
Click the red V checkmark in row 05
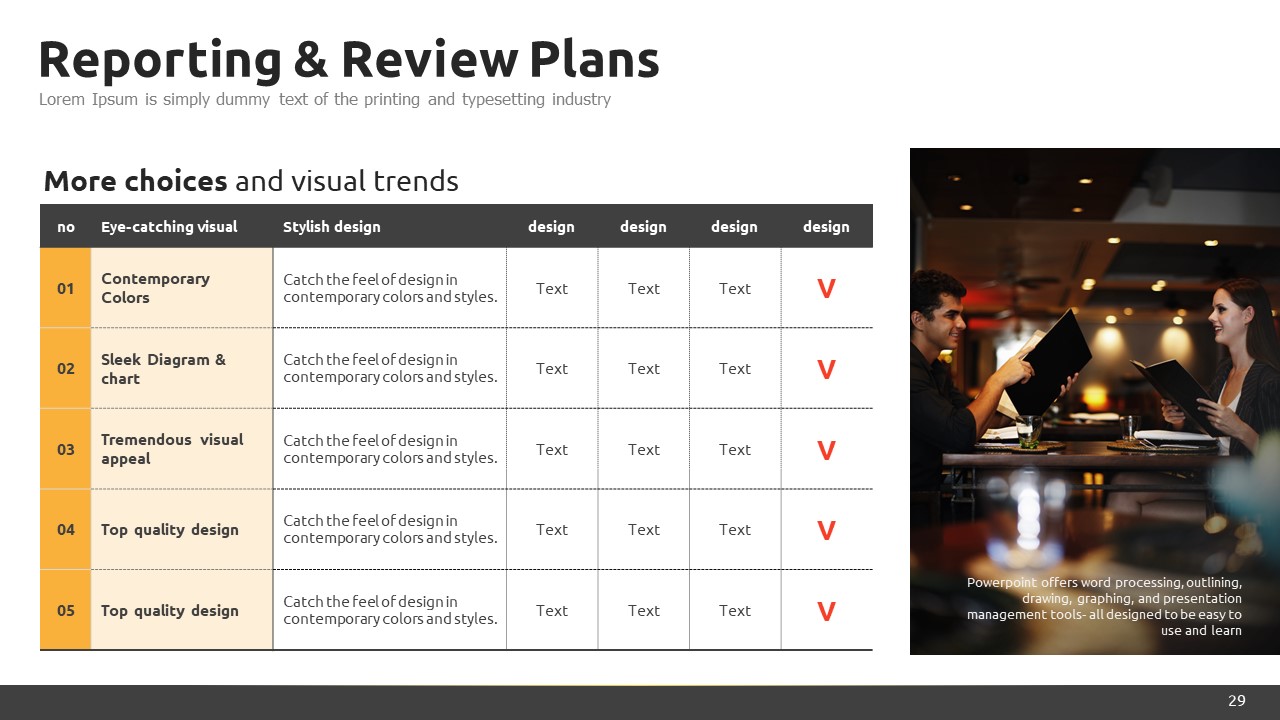[x=826, y=611]
